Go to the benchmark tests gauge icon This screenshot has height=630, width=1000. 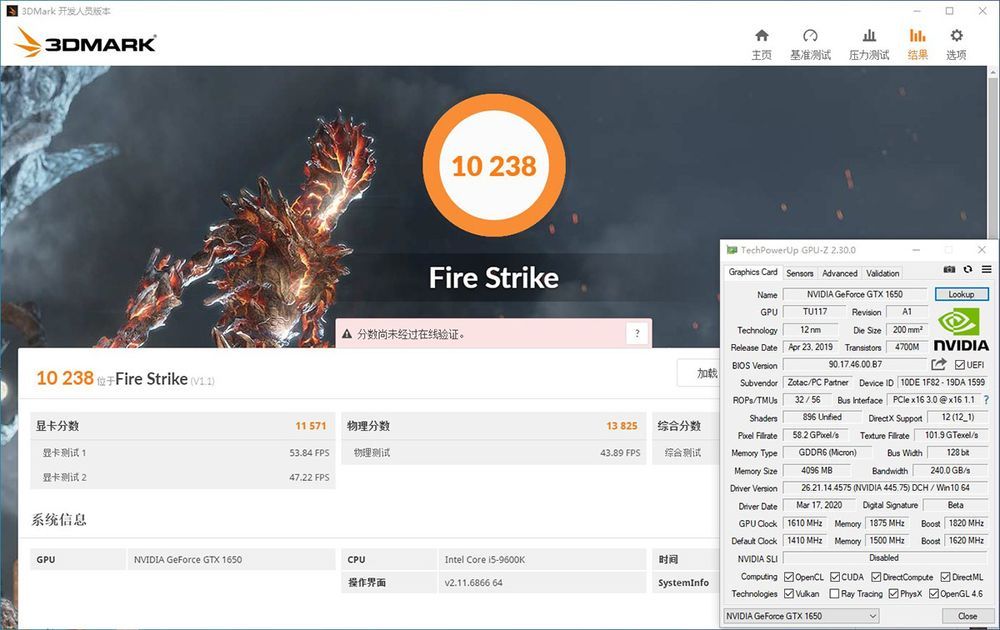click(x=810, y=36)
